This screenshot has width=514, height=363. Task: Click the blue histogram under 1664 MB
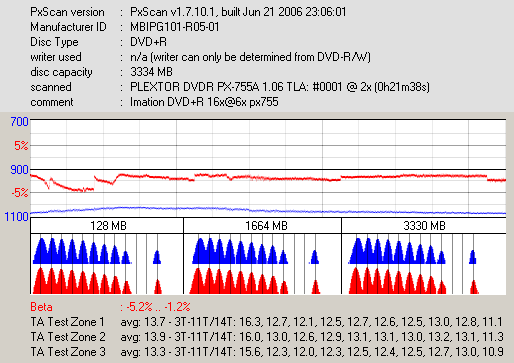point(256,251)
